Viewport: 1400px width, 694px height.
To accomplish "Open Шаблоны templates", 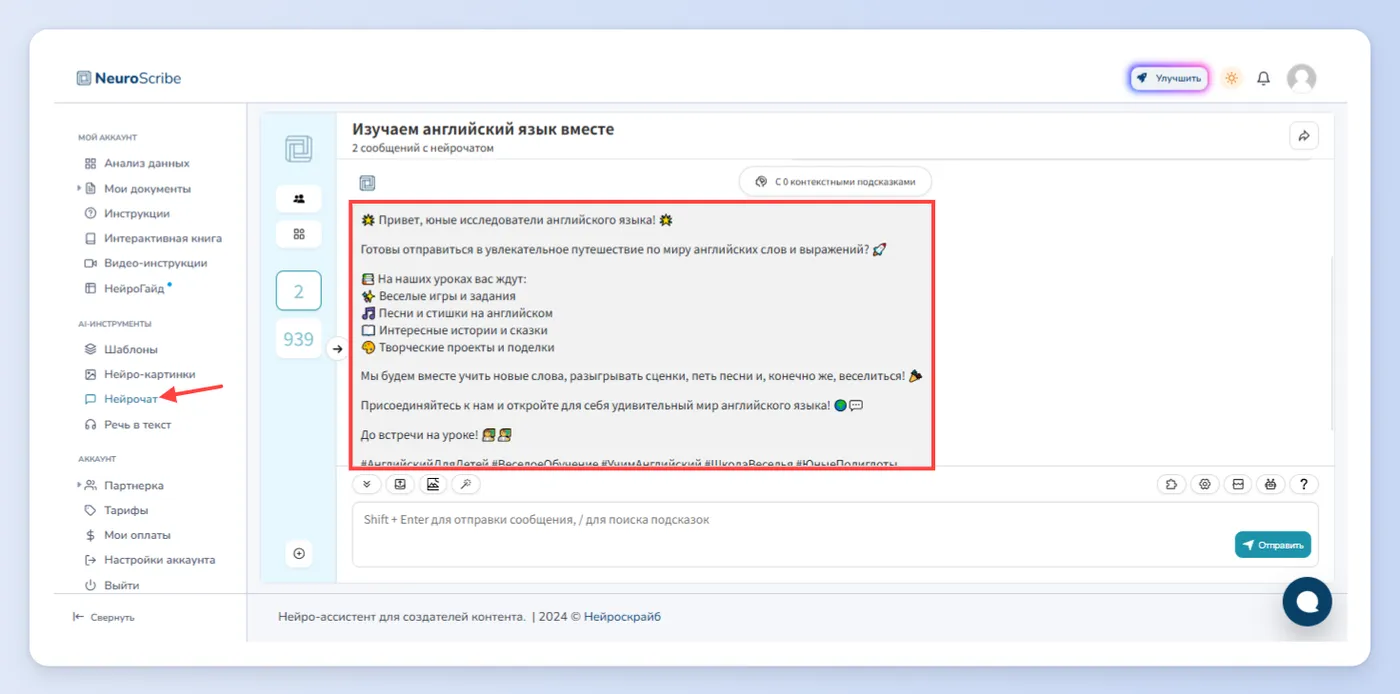I will click(x=130, y=349).
